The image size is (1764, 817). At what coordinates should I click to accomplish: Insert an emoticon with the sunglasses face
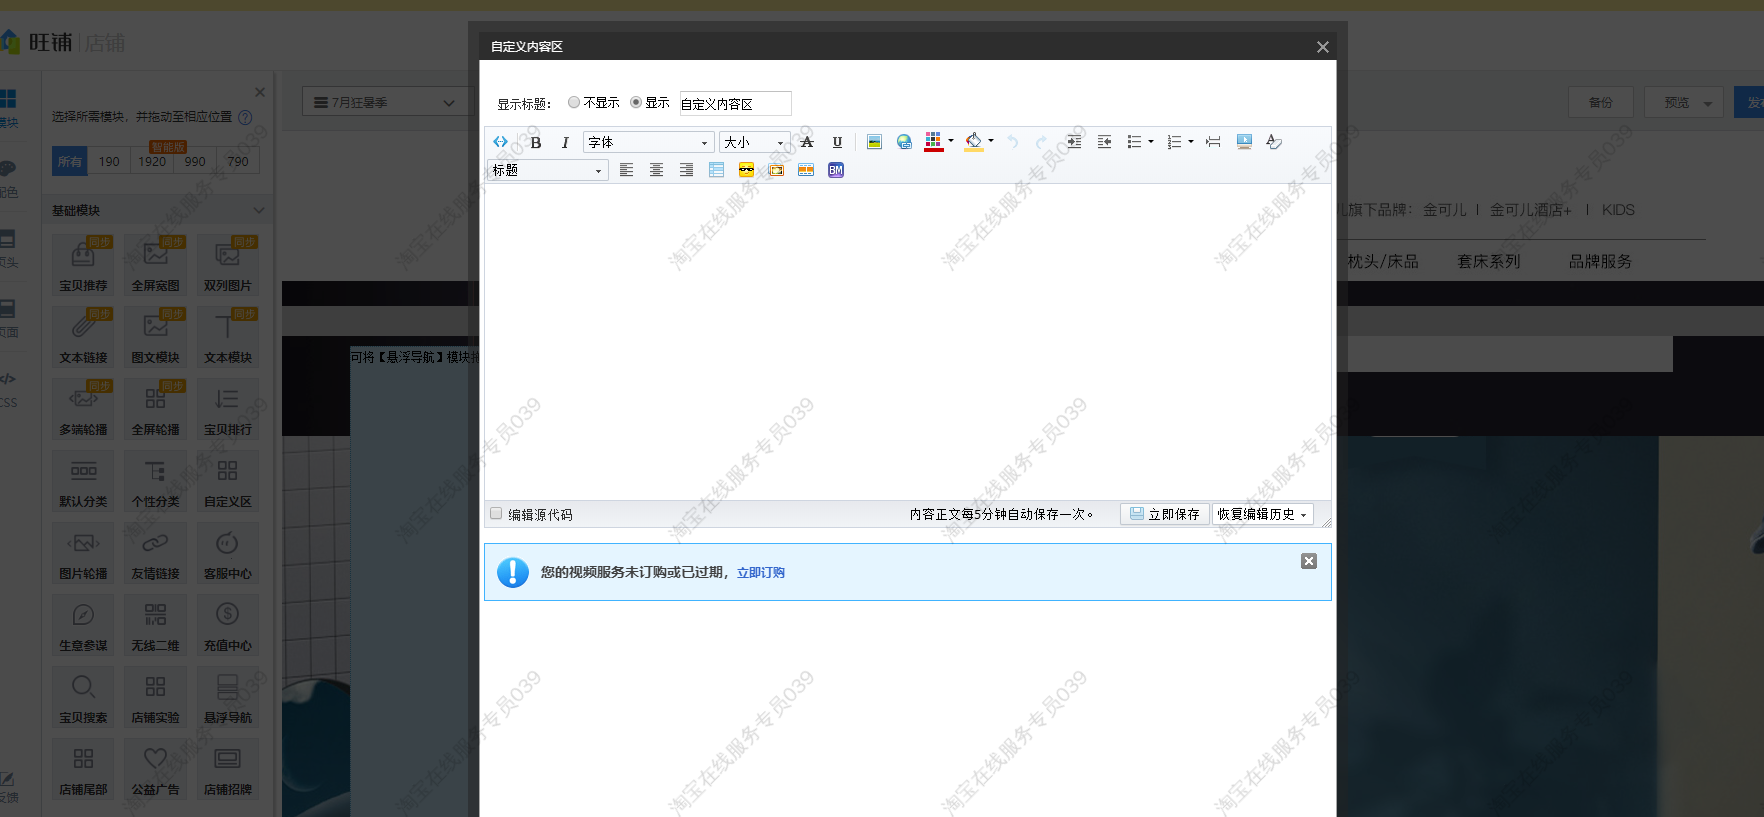click(x=746, y=170)
